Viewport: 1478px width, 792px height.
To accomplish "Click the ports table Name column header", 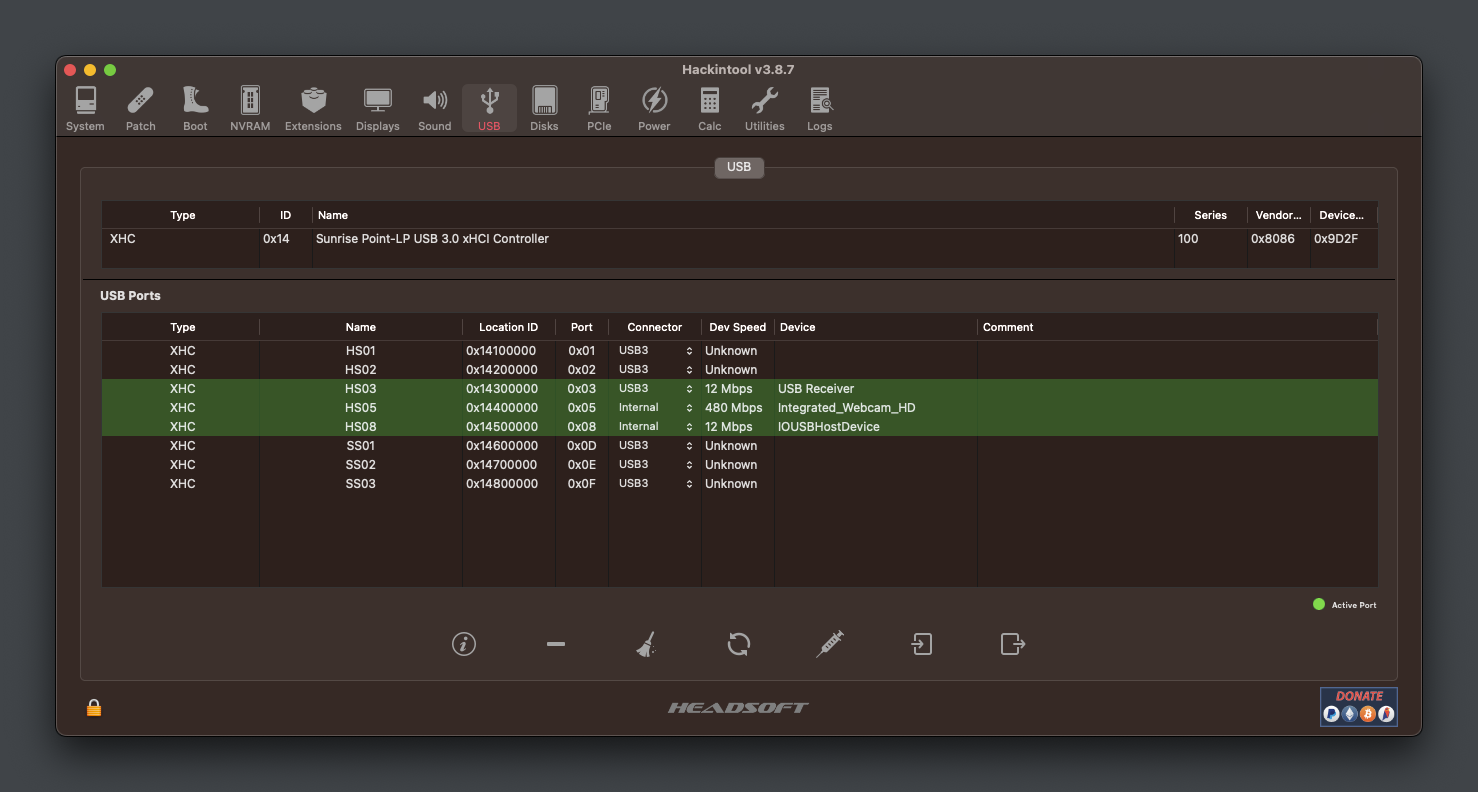I will (361, 327).
